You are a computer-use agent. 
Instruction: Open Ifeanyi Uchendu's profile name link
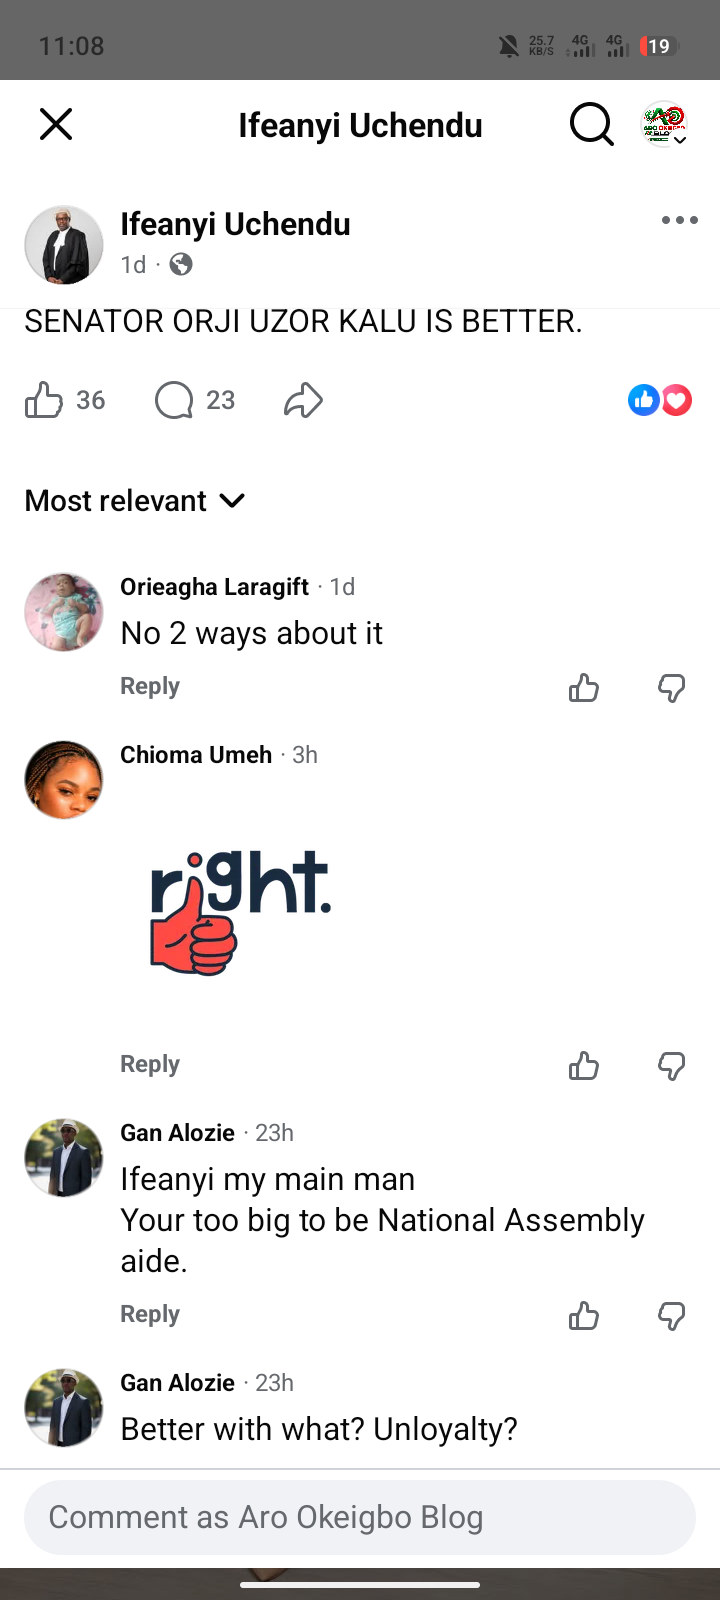point(235,224)
